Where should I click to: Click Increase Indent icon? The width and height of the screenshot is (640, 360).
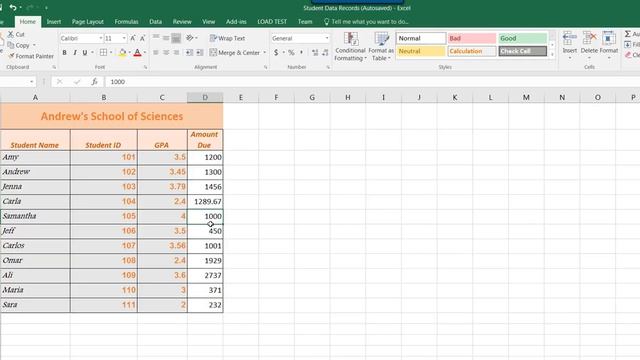coord(200,53)
